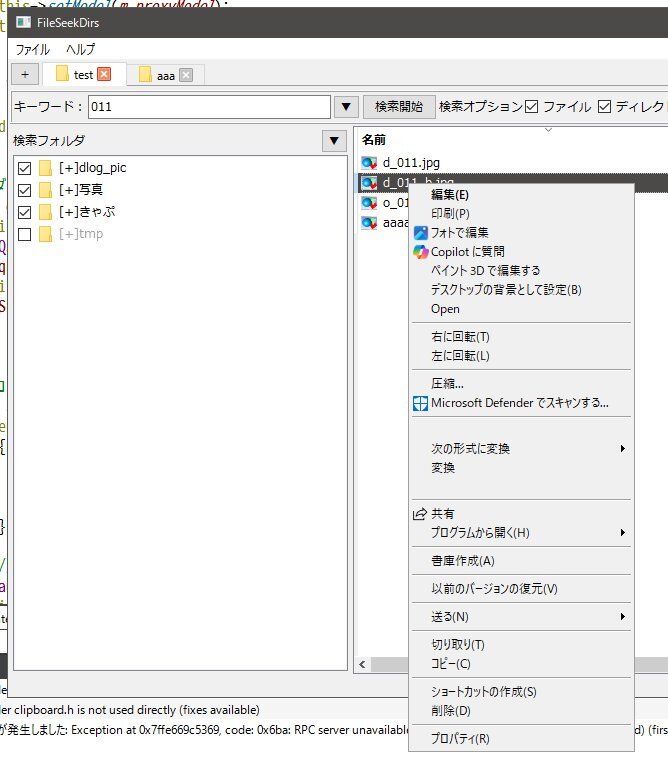Viewport: 668px width, 763px height.
Task: Enable the tmp folder checkbox
Action: [x=25, y=234]
